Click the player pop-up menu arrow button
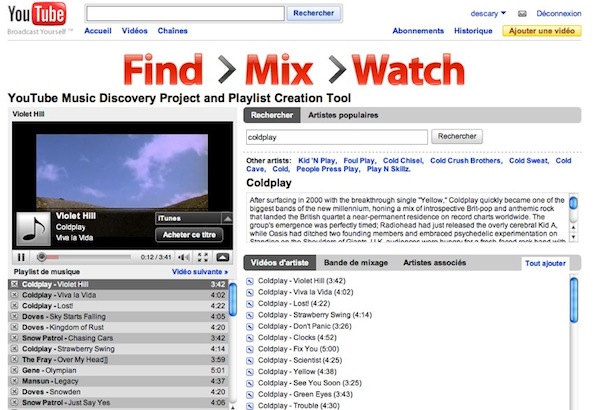This screenshot has height=410, width=600. tap(222, 257)
